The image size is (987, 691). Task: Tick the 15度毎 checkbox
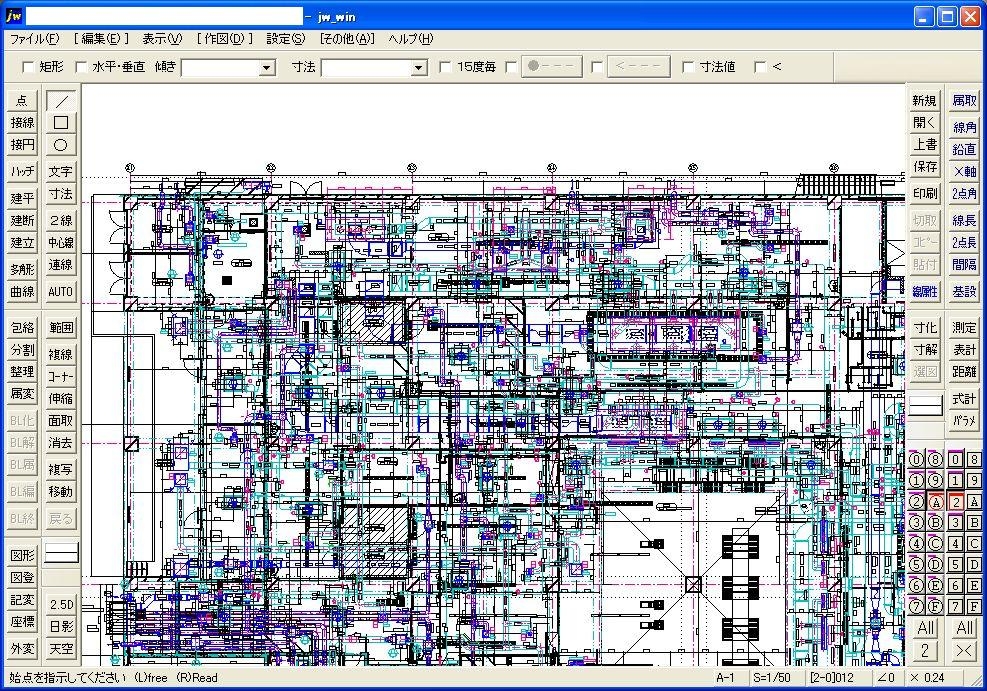point(446,67)
